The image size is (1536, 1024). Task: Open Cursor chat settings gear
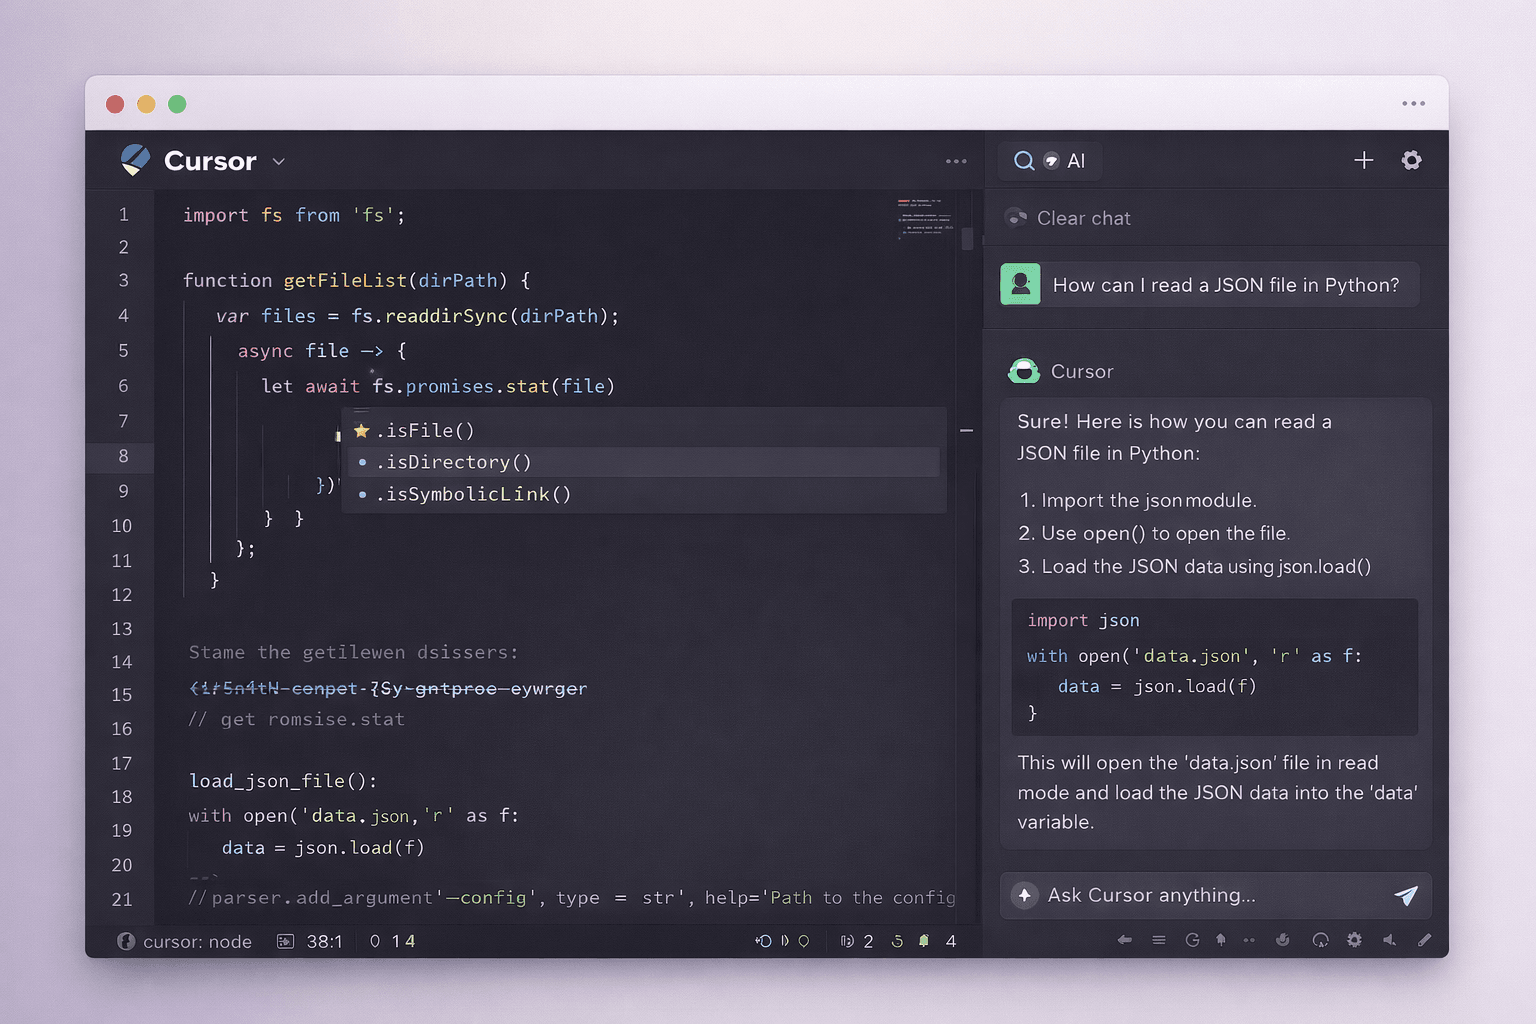pyautogui.click(x=1411, y=160)
